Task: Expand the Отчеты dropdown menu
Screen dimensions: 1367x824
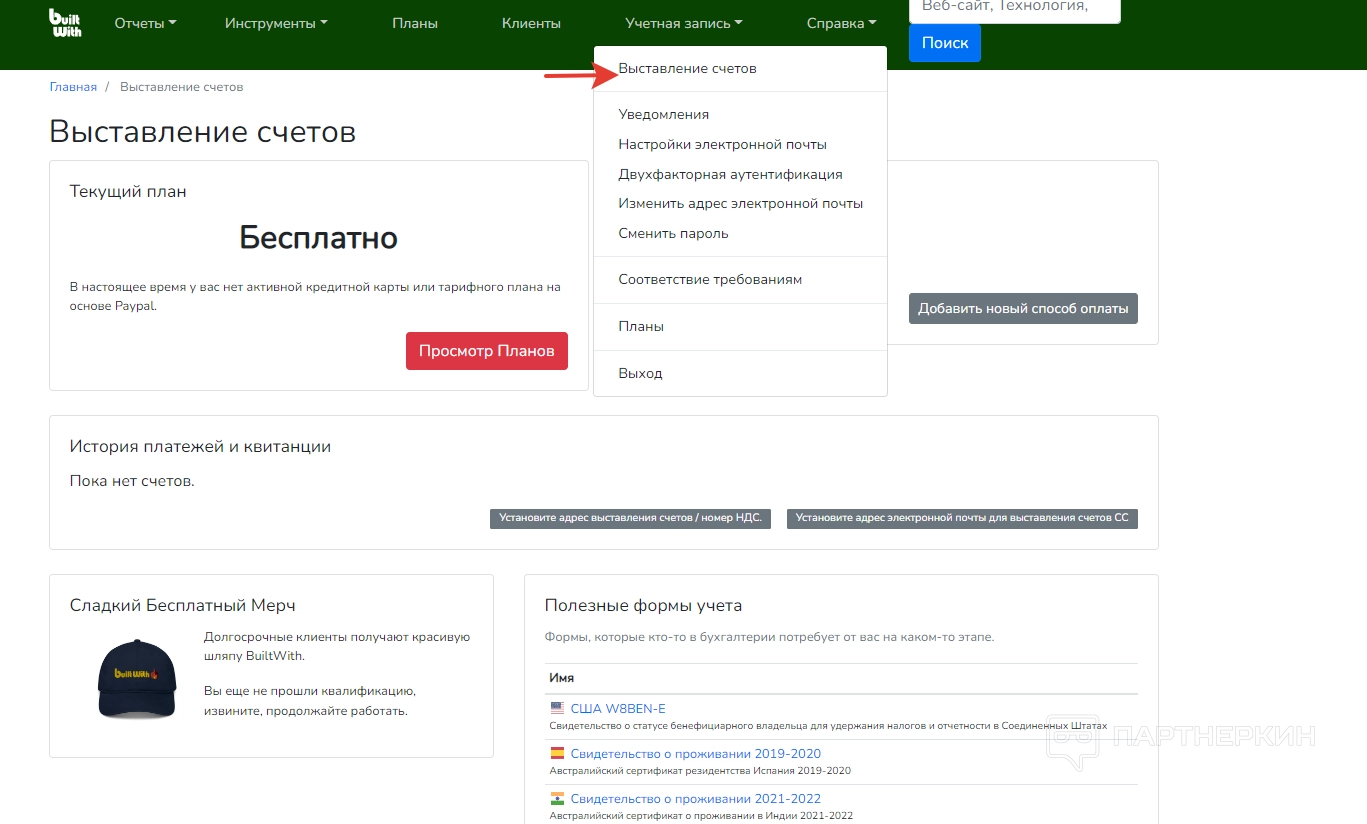Action: tap(145, 23)
